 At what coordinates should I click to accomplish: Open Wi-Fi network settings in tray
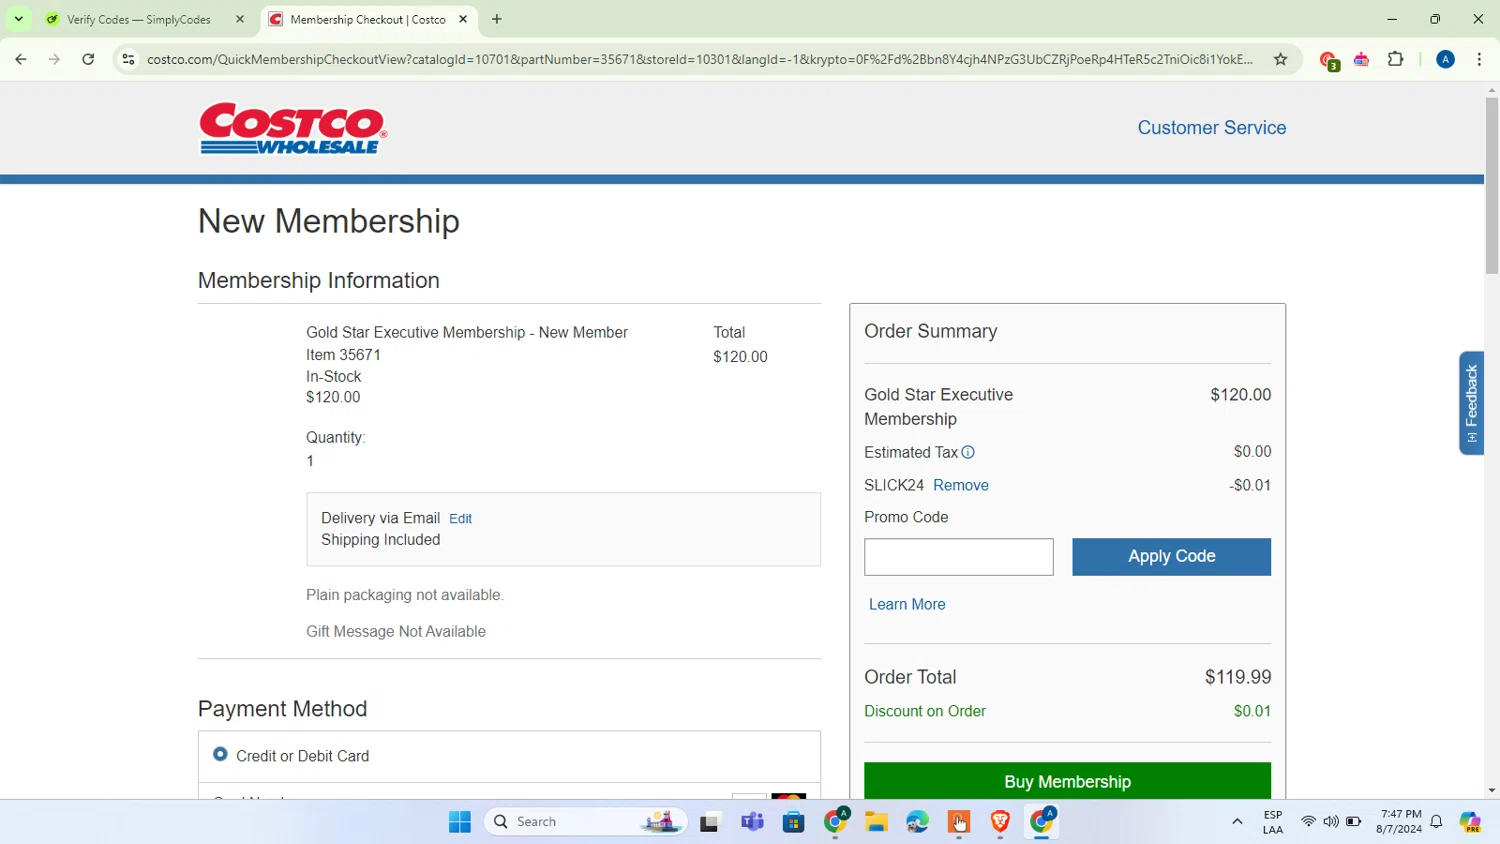pos(1308,822)
